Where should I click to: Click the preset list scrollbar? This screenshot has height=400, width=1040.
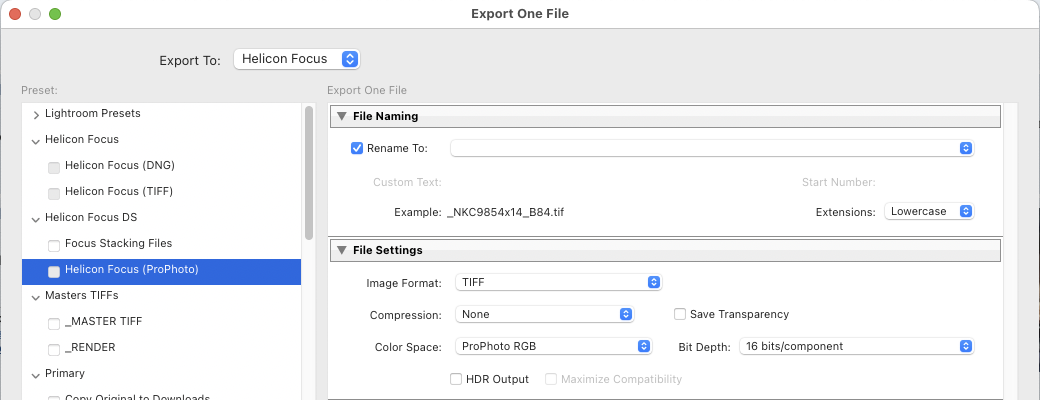[x=308, y=172]
